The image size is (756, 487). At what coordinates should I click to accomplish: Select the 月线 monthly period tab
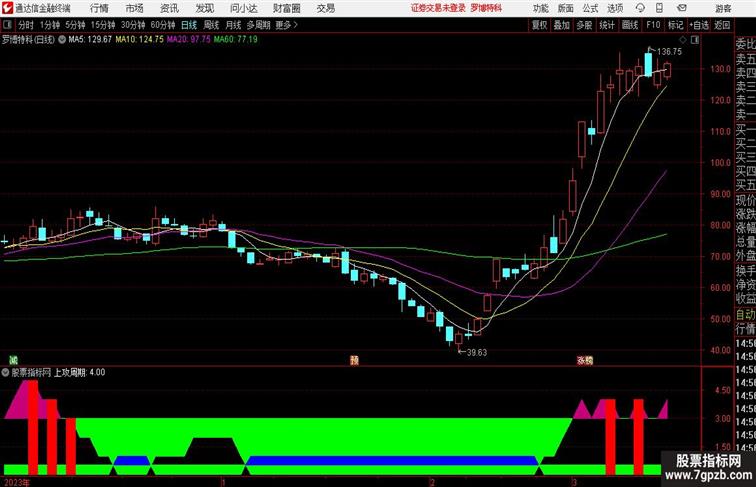coord(233,25)
